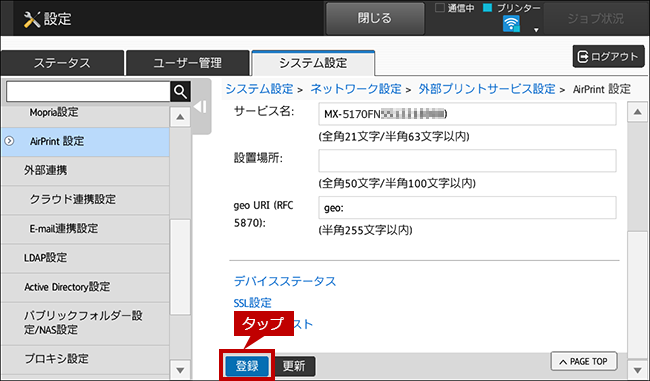650x381 pixels.
Task: Click the 閉じる button
Action: pyautogui.click(x=375, y=18)
